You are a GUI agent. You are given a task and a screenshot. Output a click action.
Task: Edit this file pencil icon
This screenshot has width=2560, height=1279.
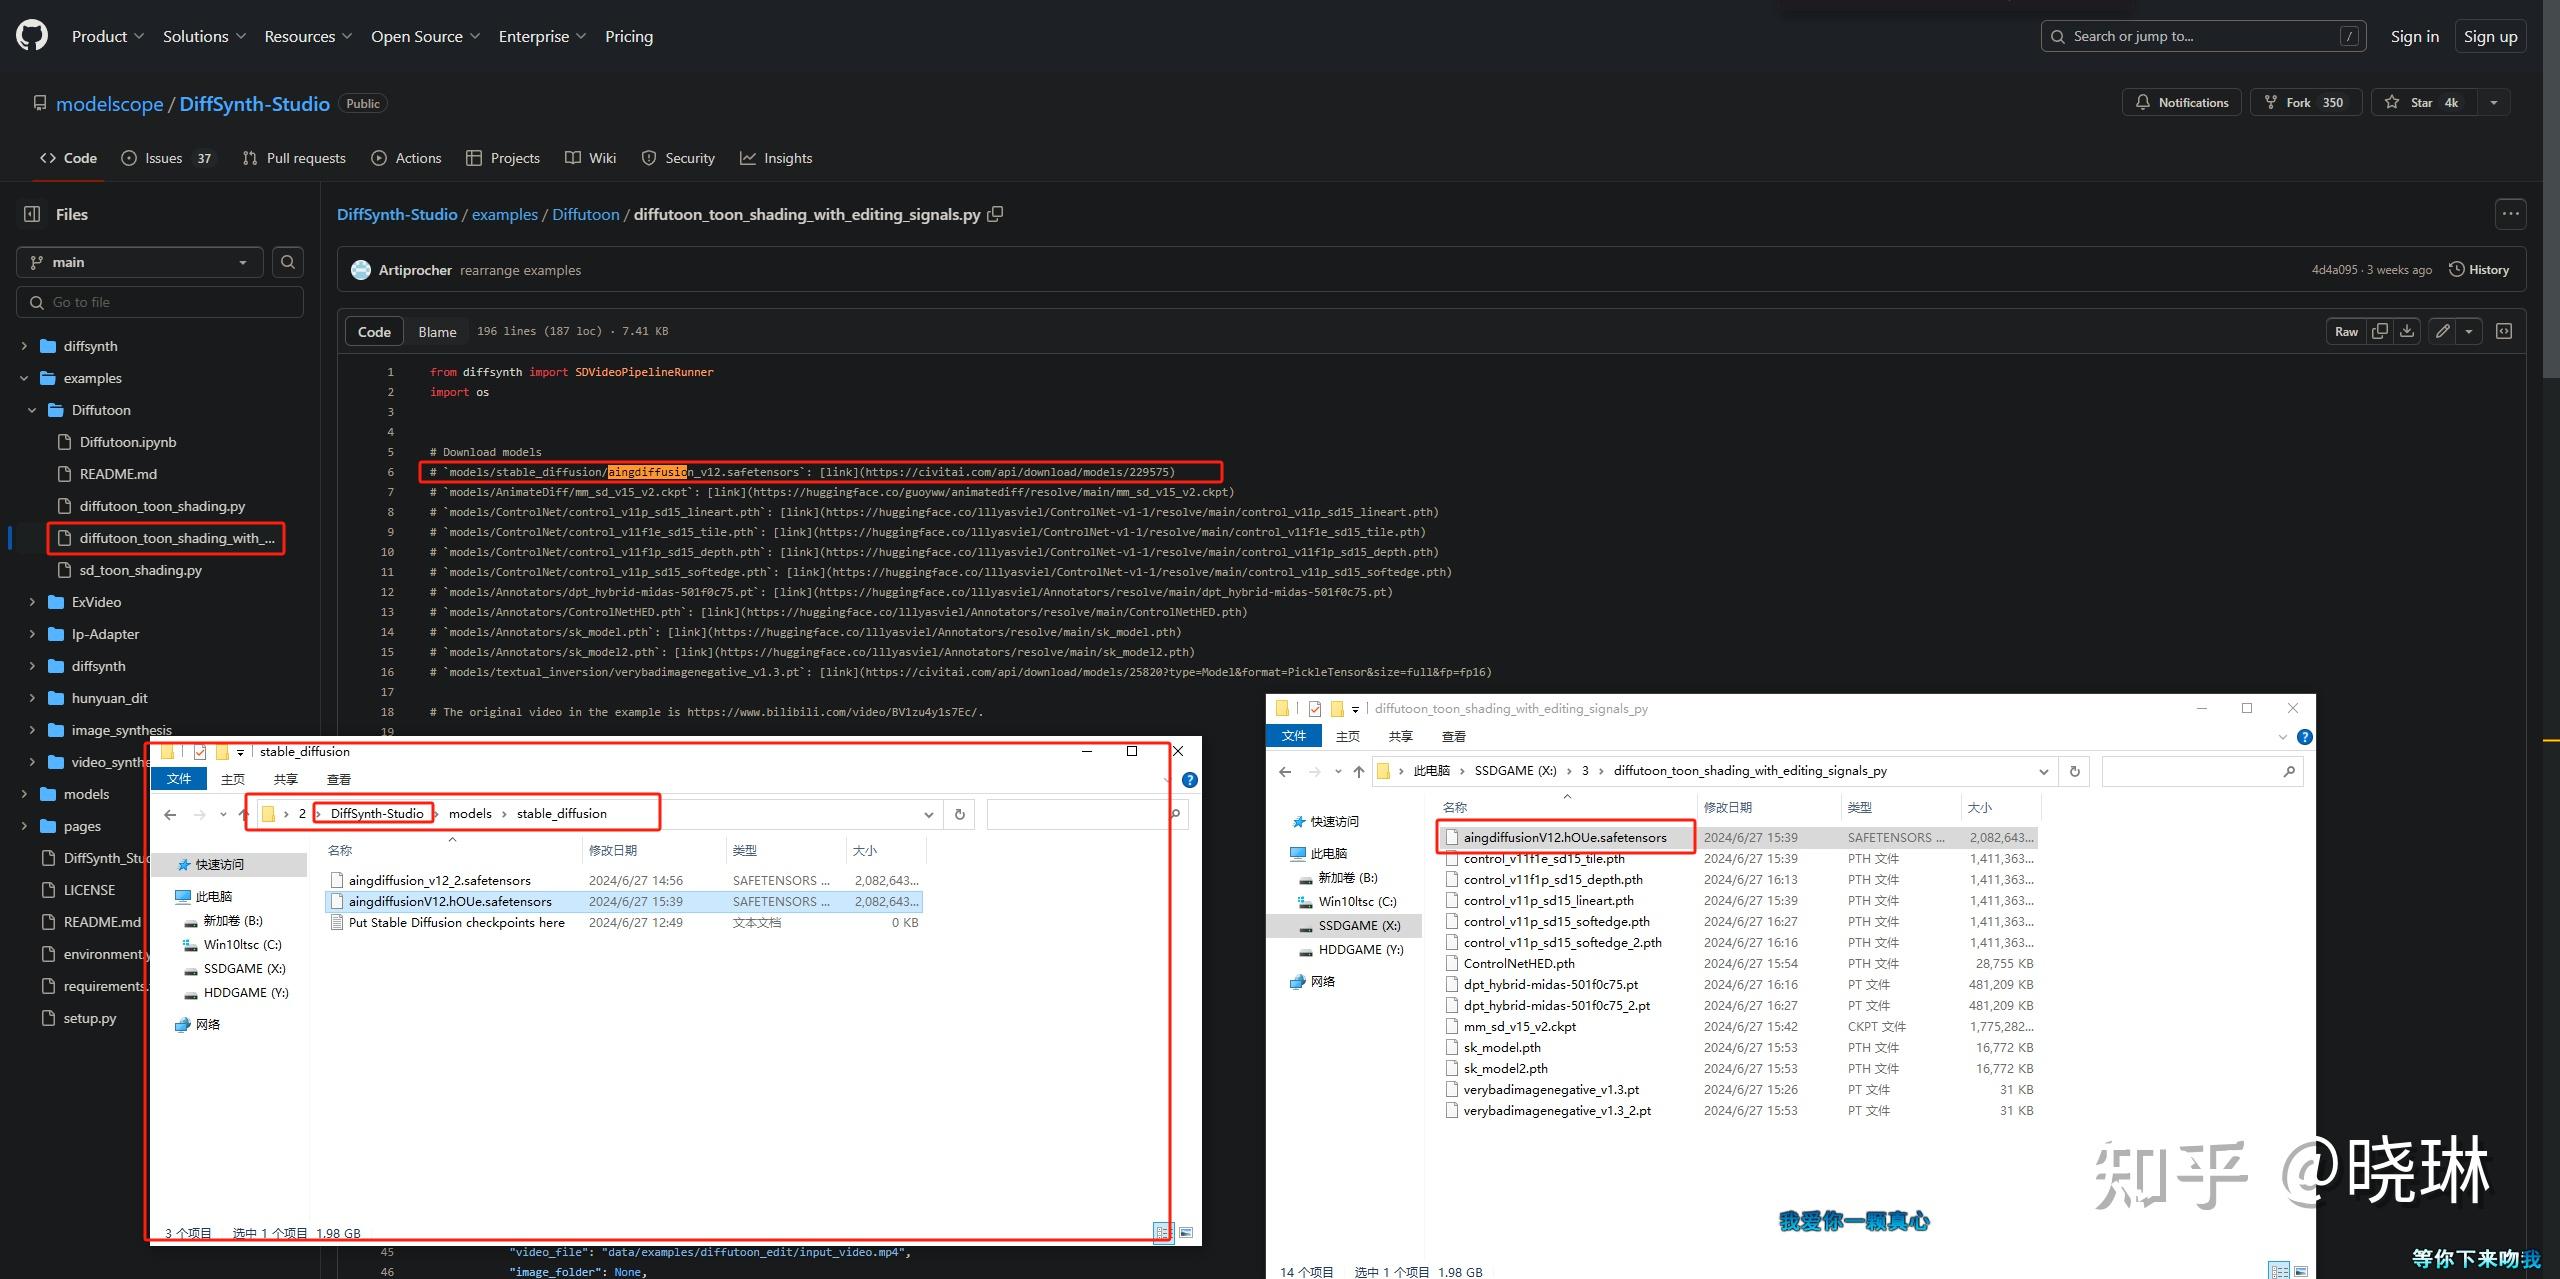[x=2443, y=331]
